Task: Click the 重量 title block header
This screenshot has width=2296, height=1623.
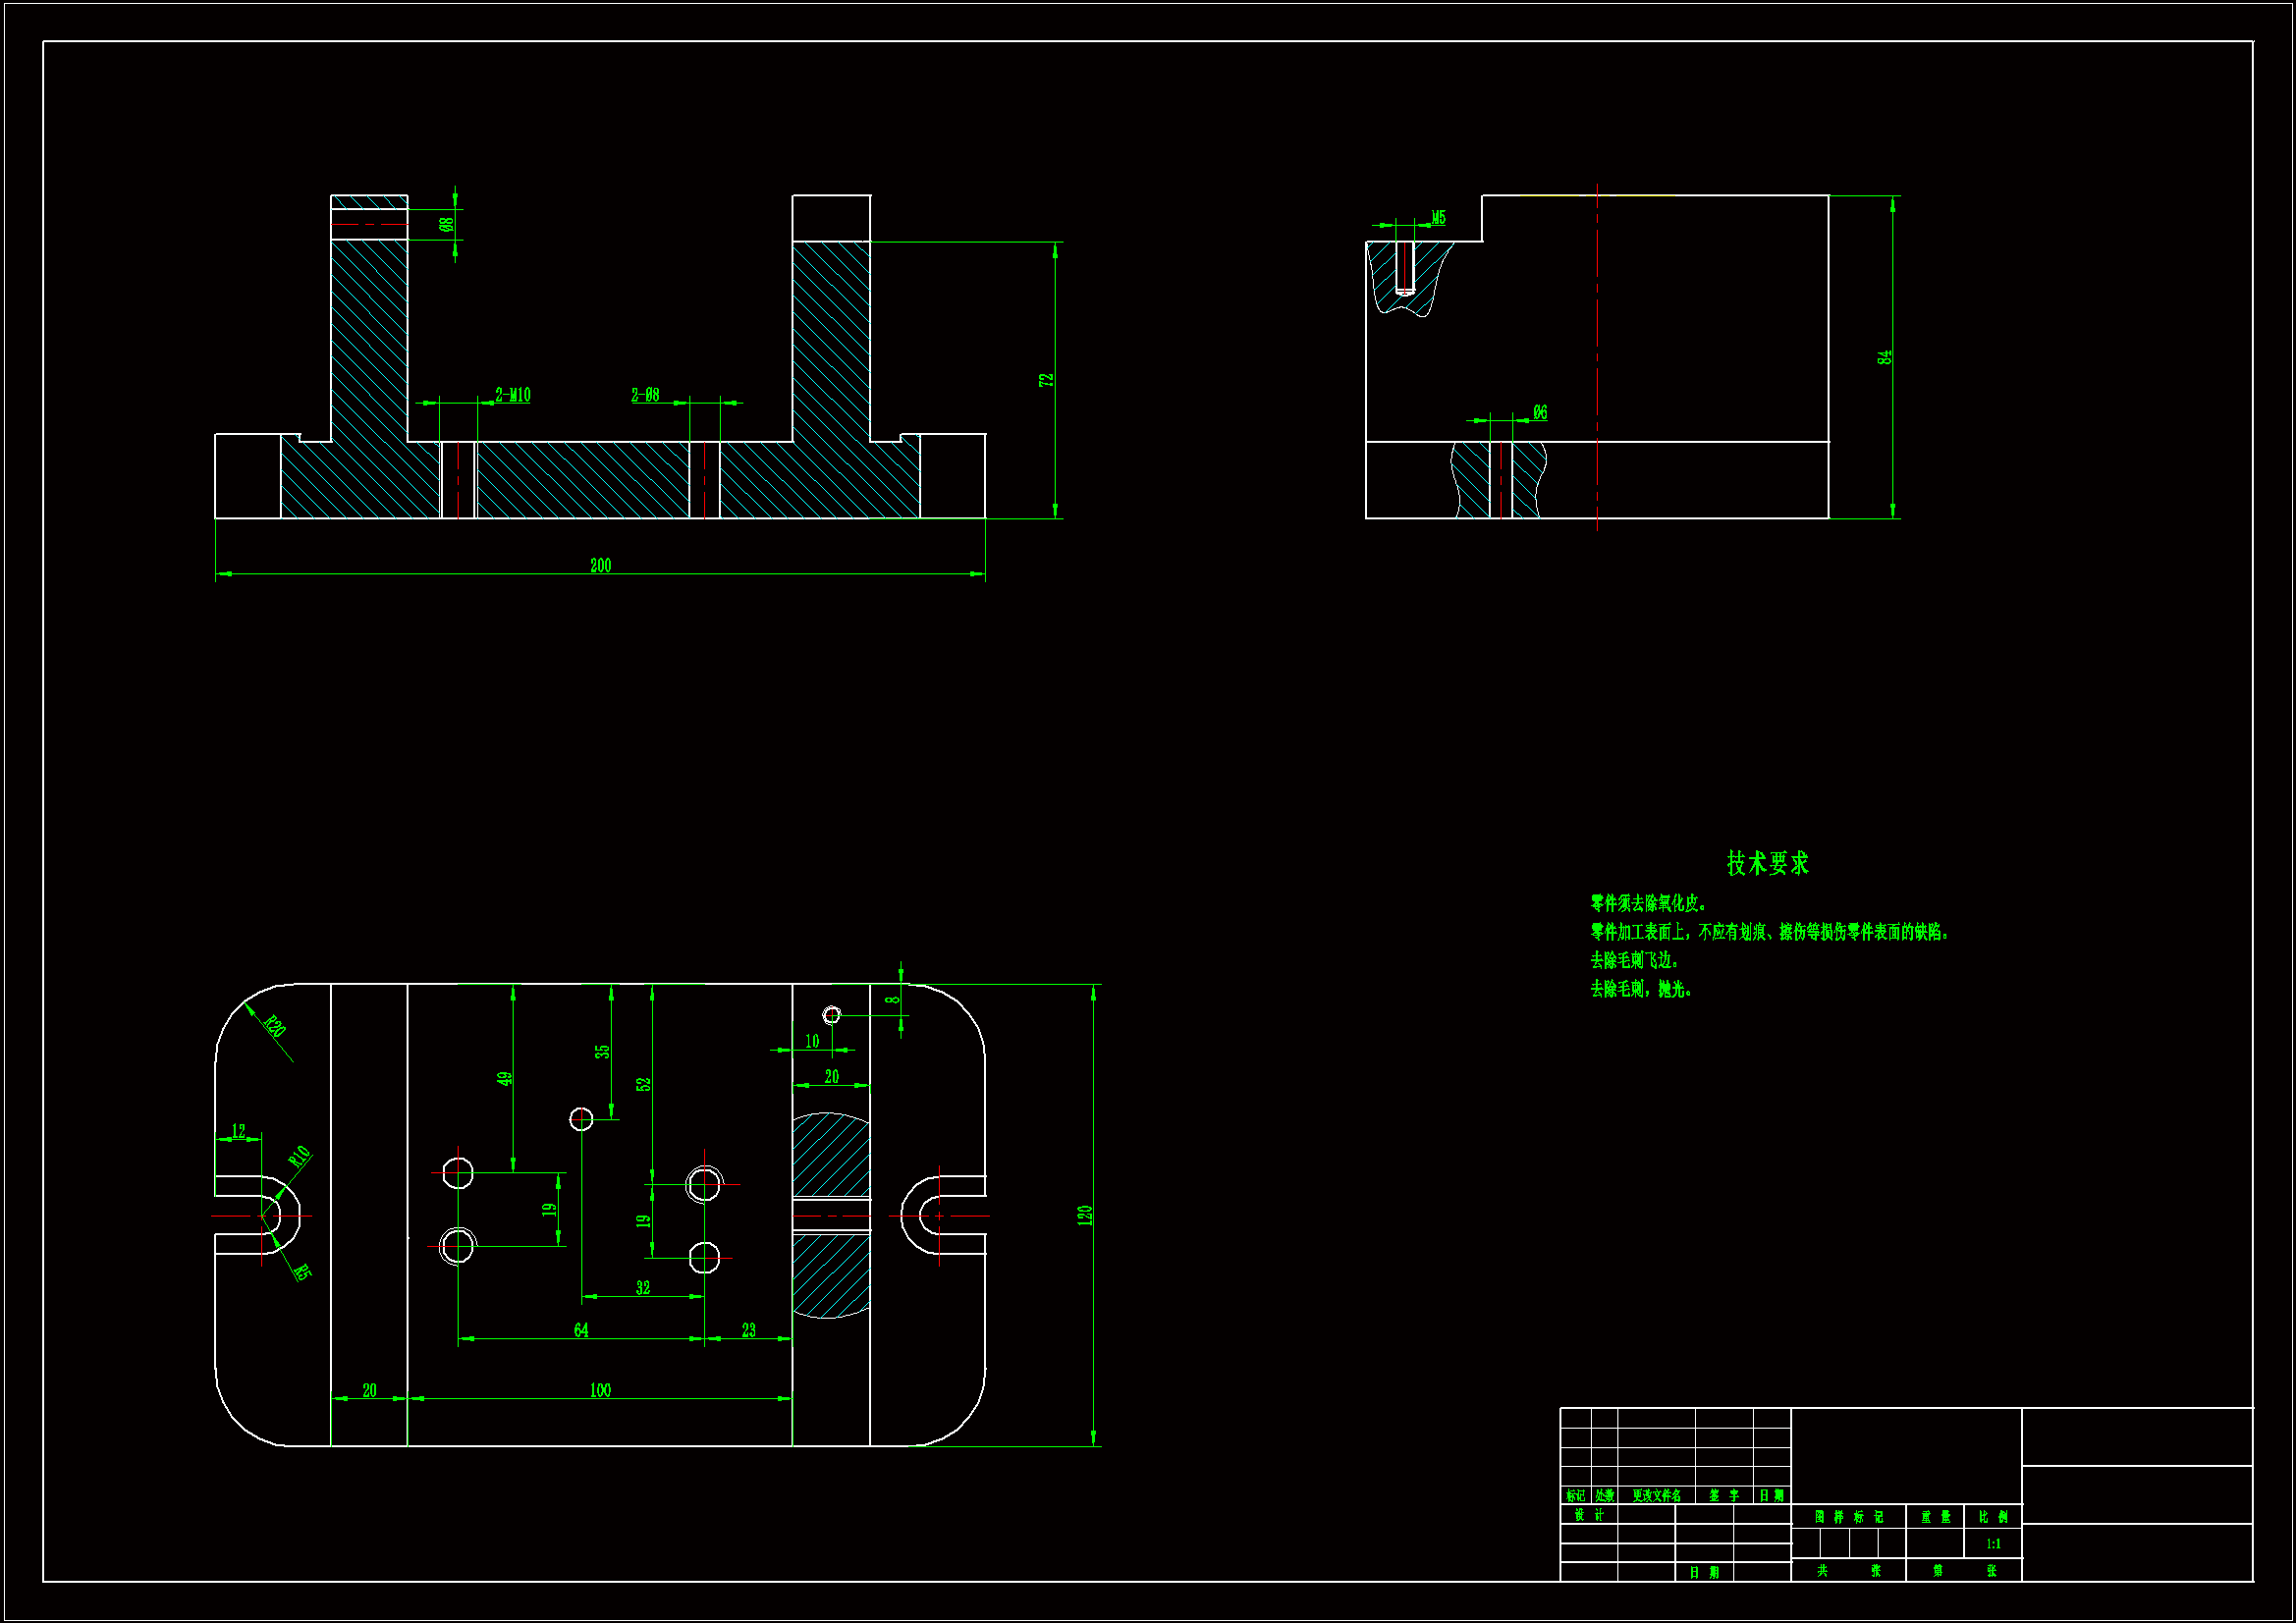Action: coord(1935,1517)
